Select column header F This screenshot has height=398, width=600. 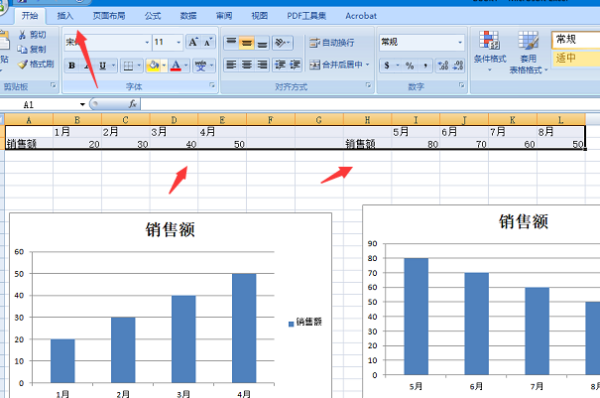(271, 120)
